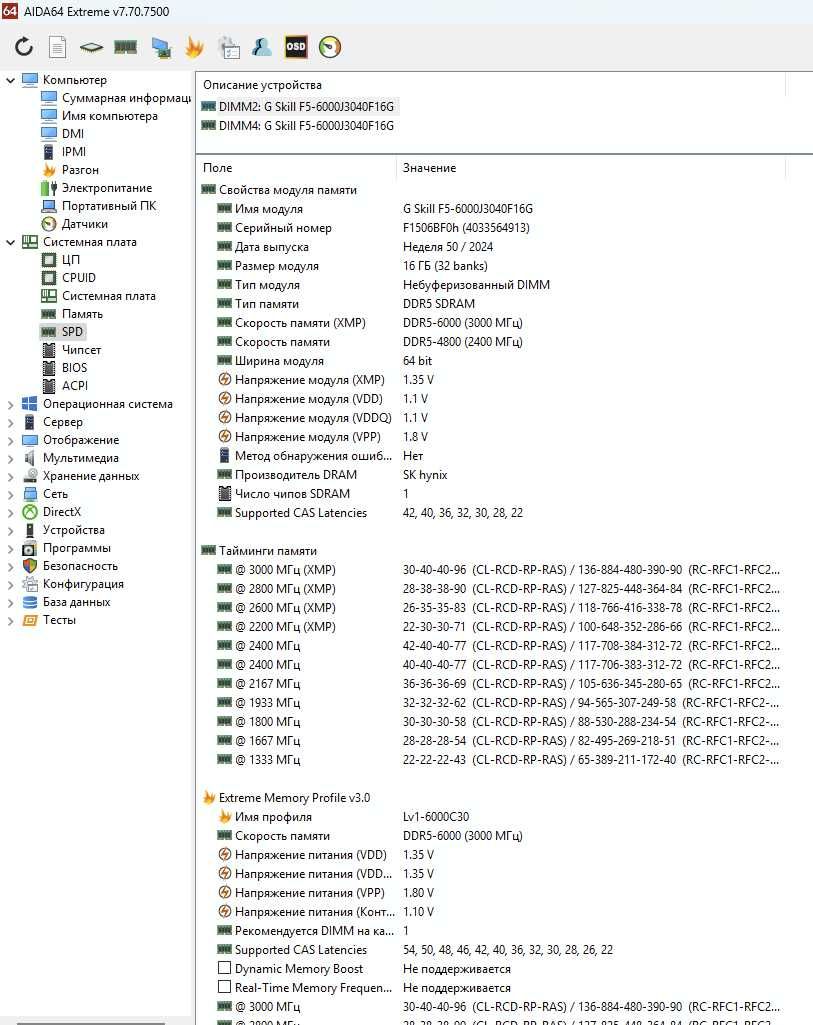The height and width of the screenshot is (1025, 813).
Task: Expand the Тесты tree node
Action: (x=10, y=620)
